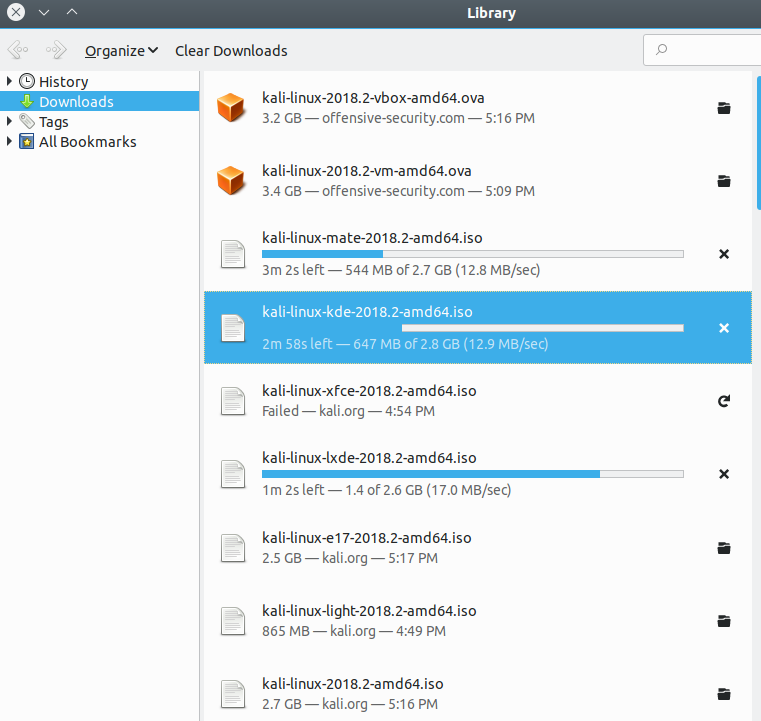The width and height of the screenshot is (761, 721).
Task: Cancel the kali-linux-kde-2018.2 download
Action: pyautogui.click(x=724, y=328)
